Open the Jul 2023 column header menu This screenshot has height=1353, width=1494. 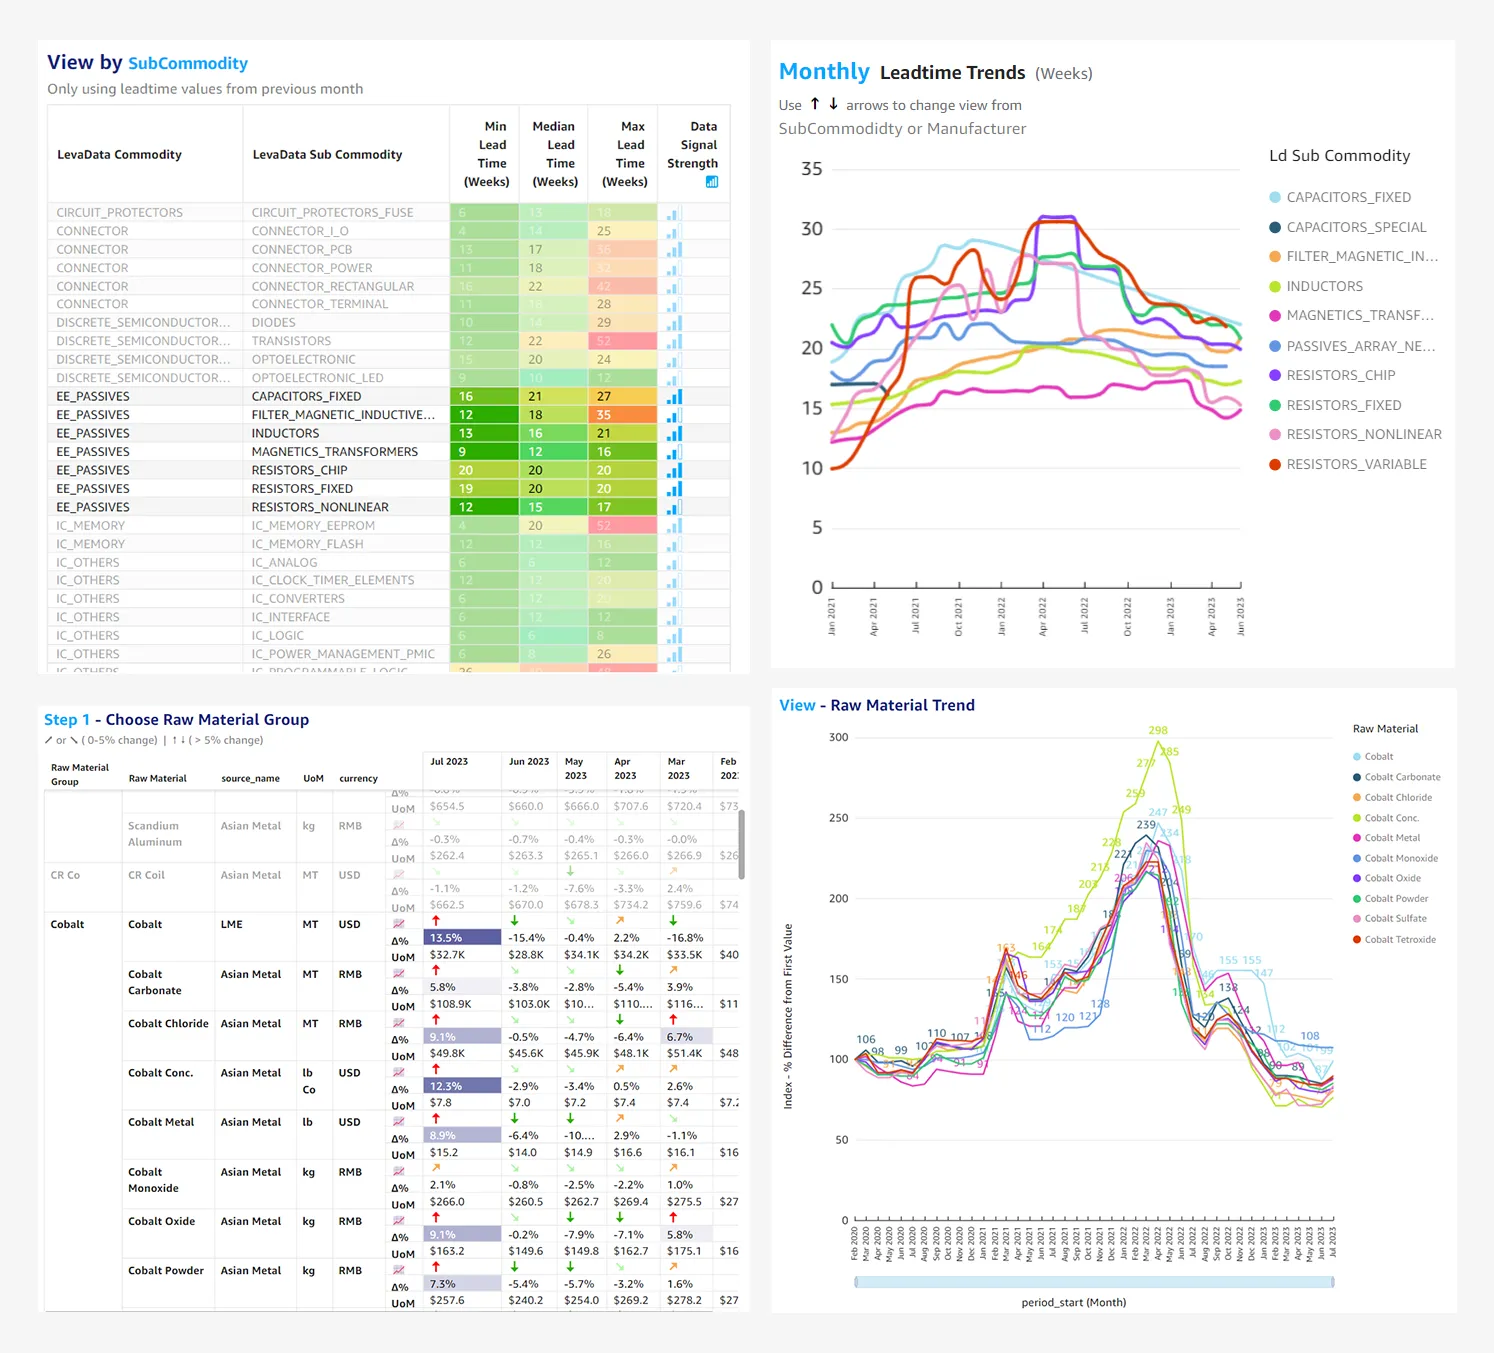[x=449, y=761]
